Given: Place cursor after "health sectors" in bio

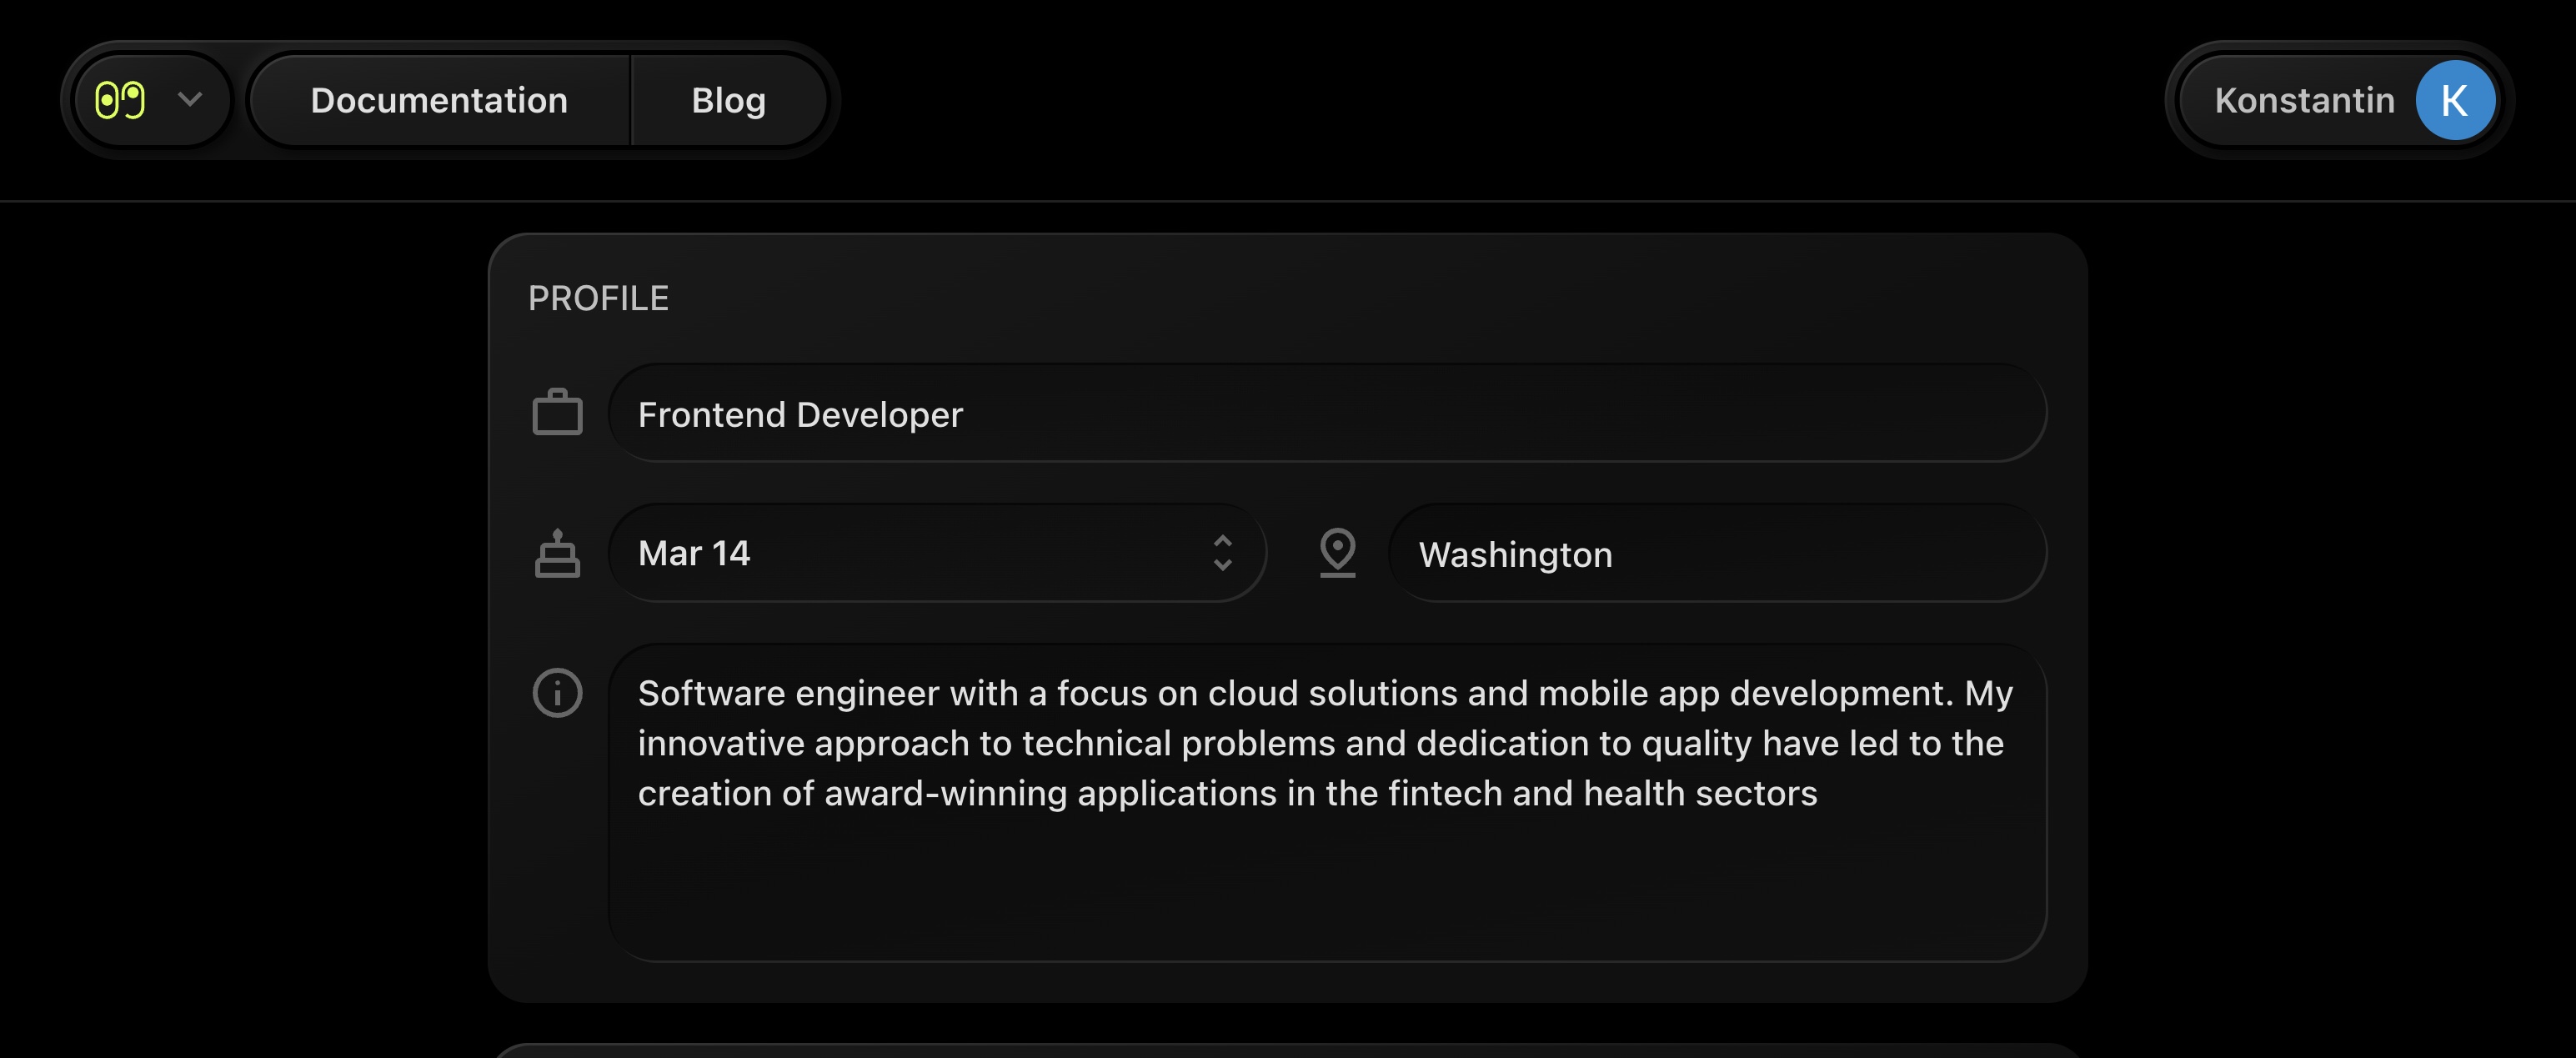Looking at the screenshot, I should tap(1819, 793).
